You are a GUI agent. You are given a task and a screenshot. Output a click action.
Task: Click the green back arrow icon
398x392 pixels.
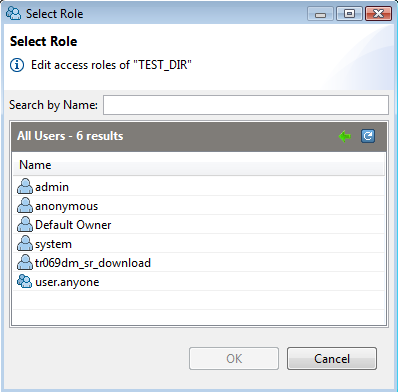click(345, 136)
